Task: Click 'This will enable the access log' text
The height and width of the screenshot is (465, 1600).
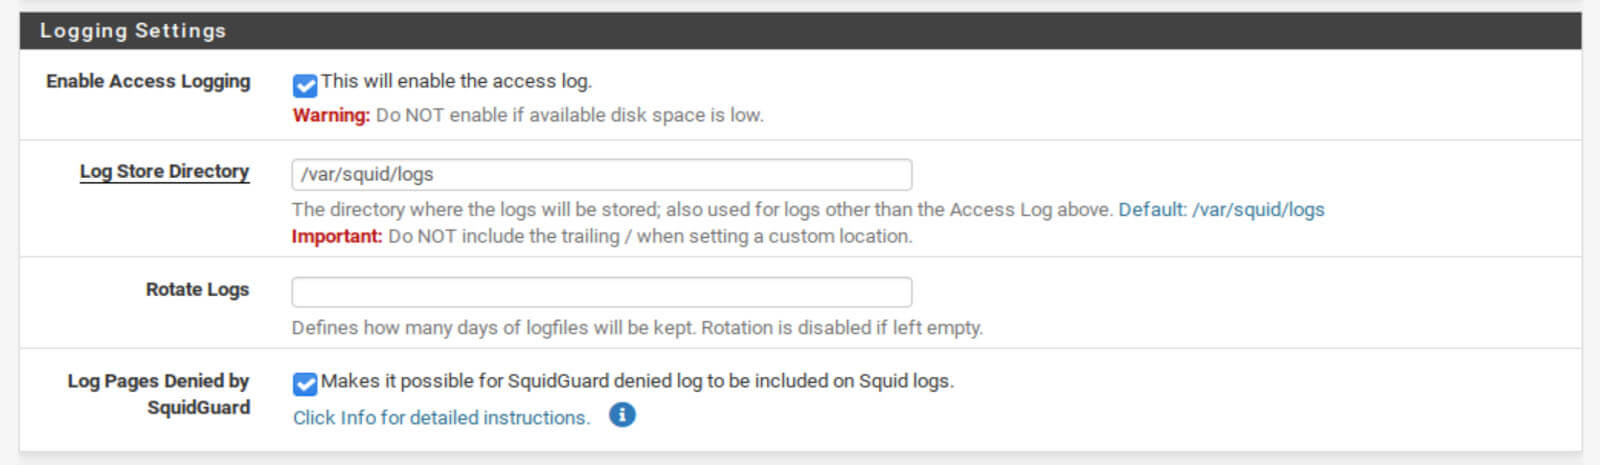Action: (x=456, y=81)
